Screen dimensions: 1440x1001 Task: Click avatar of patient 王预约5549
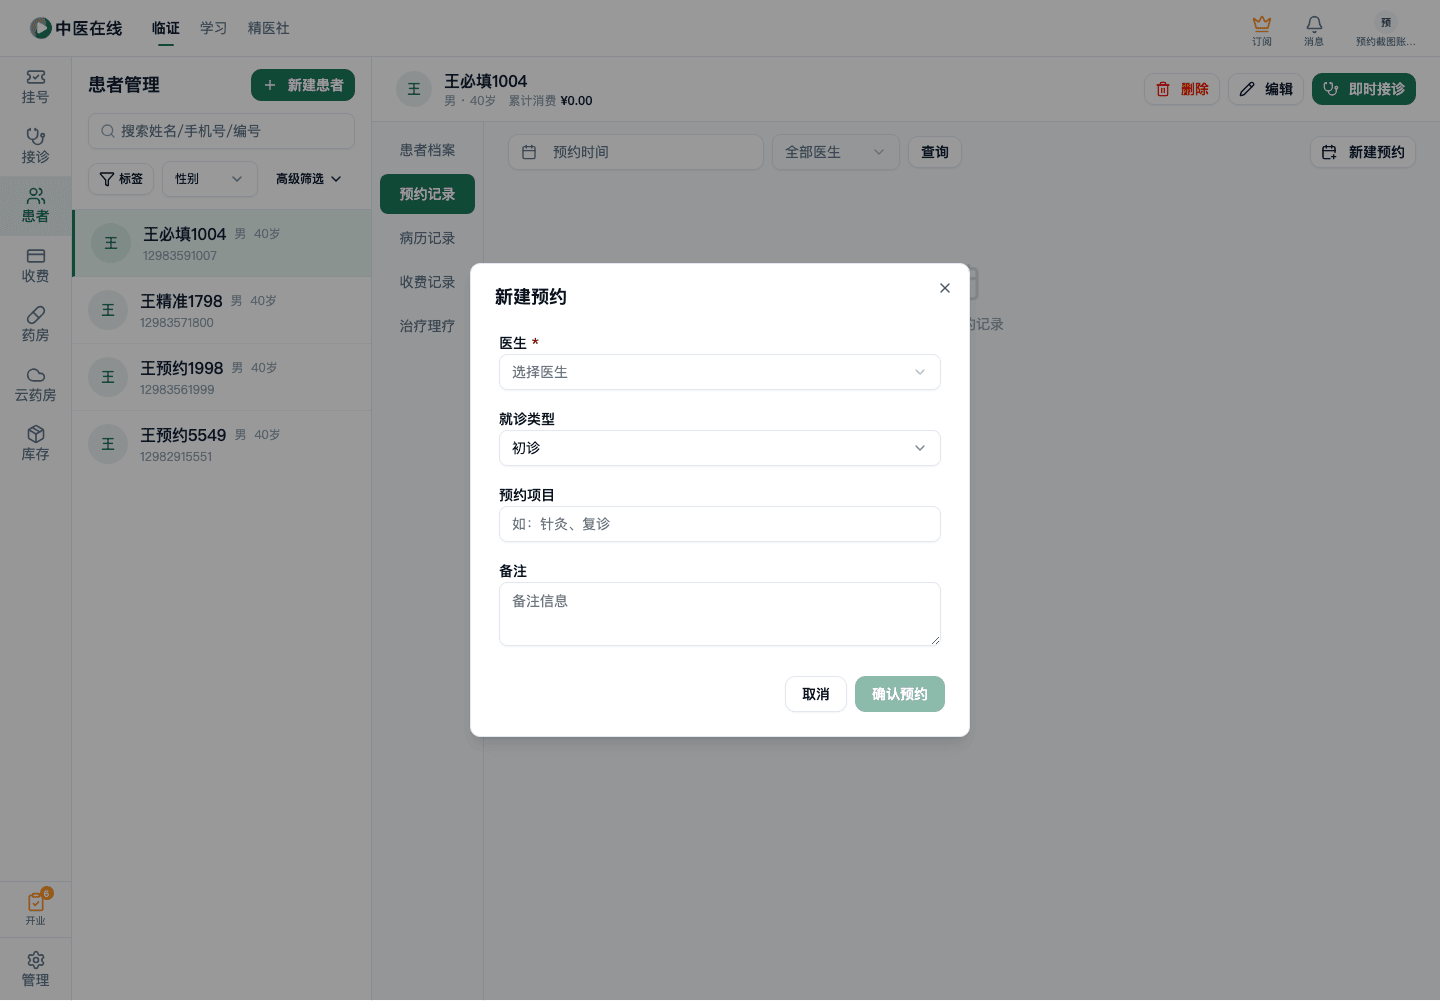108,444
